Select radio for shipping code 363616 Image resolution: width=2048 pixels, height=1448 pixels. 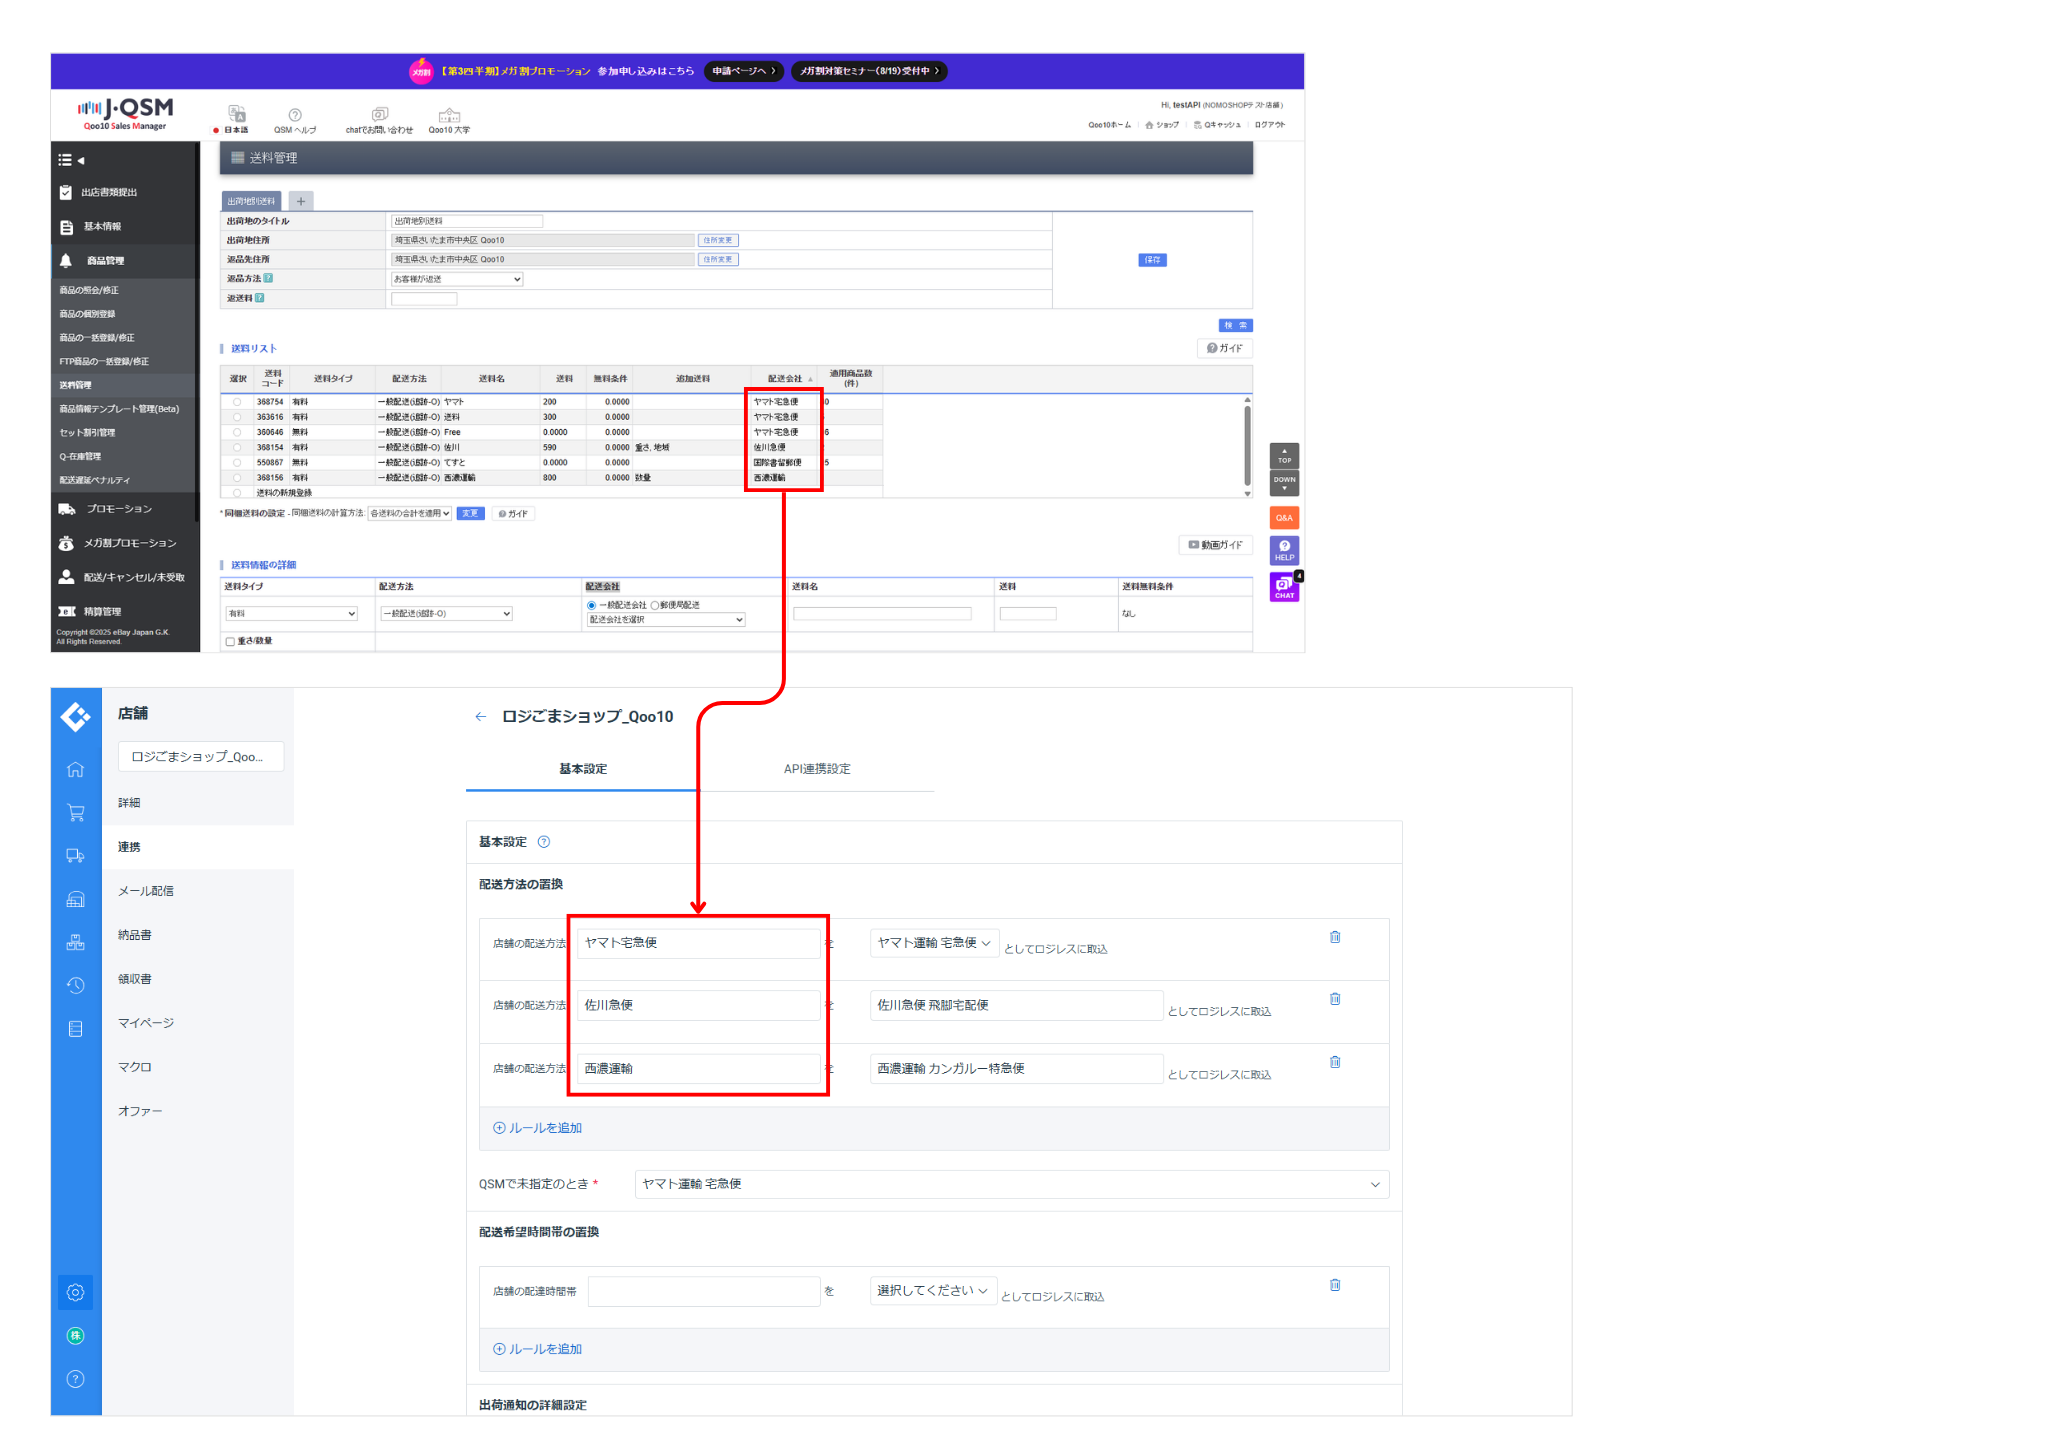(237, 417)
